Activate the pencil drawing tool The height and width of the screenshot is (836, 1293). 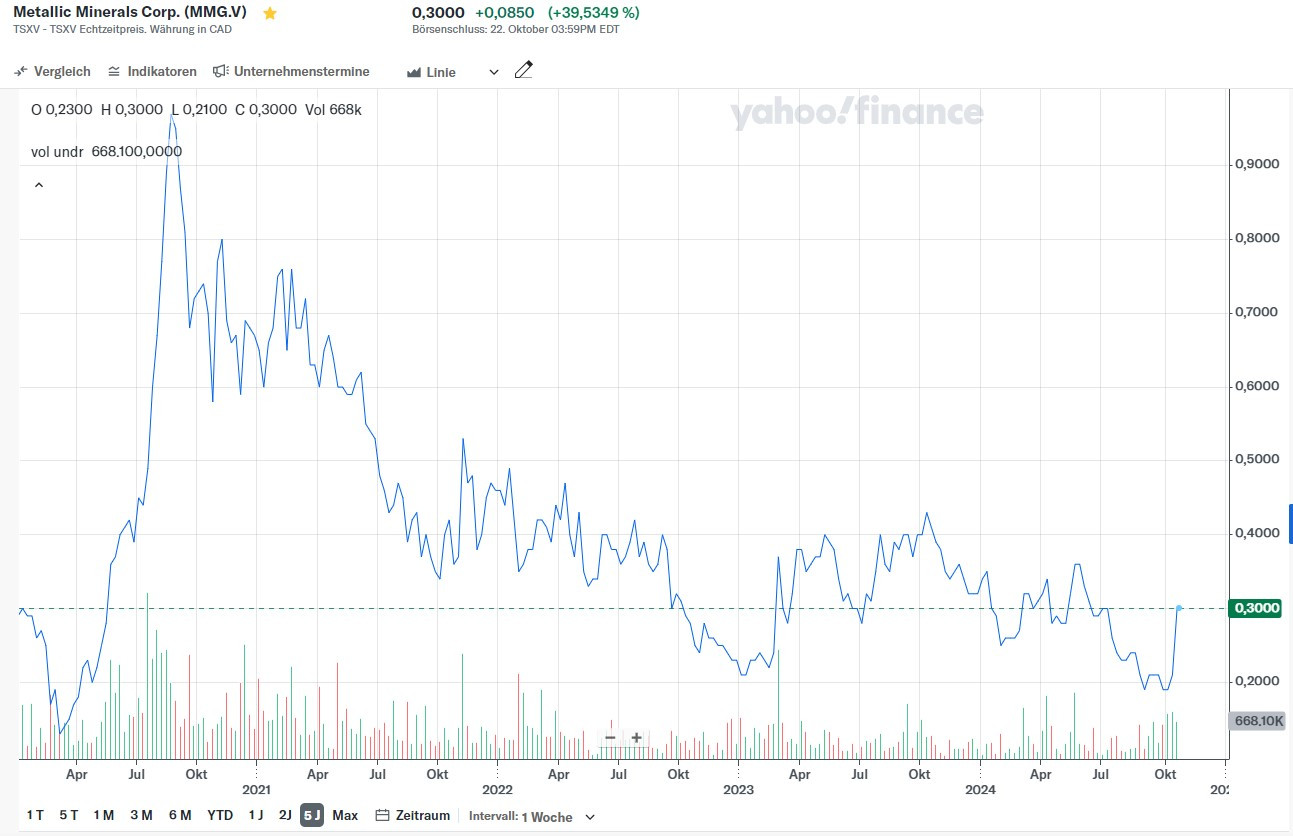coord(524,70)
